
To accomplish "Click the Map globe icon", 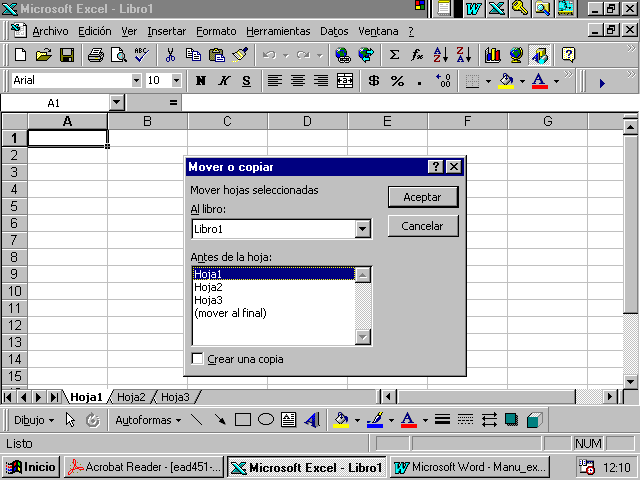I will 516,55.
